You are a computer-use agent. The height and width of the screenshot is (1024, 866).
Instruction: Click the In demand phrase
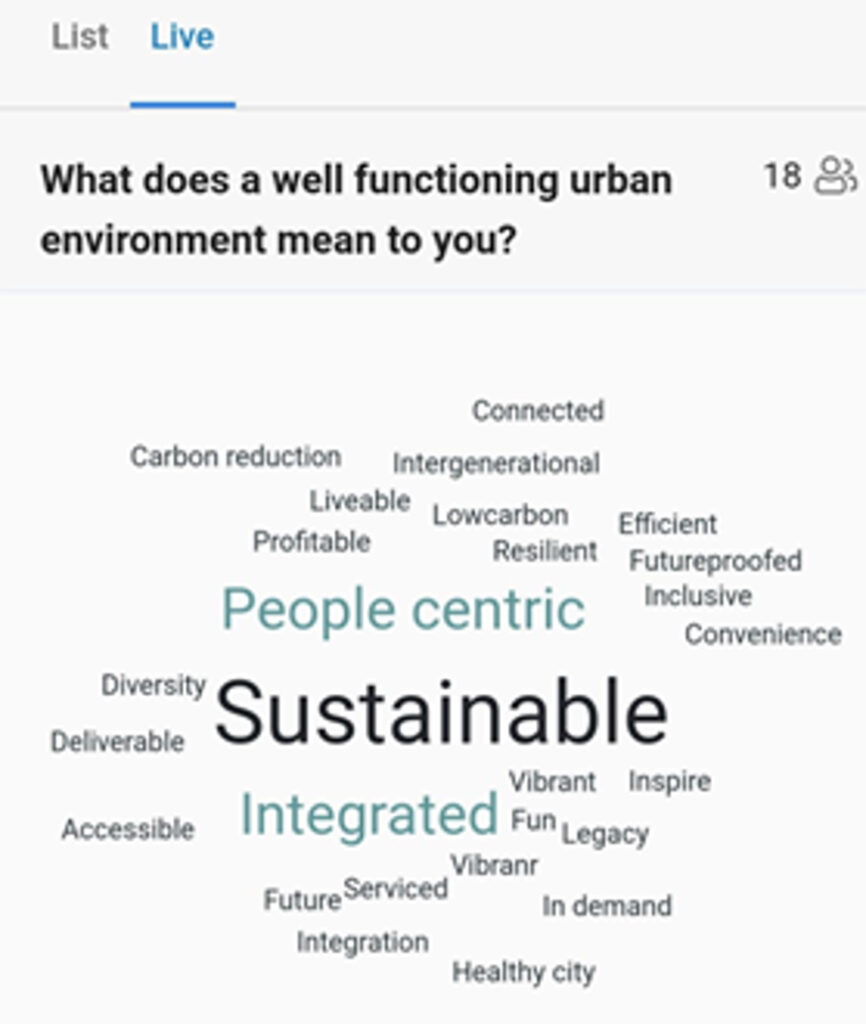[x=607, y=907]
